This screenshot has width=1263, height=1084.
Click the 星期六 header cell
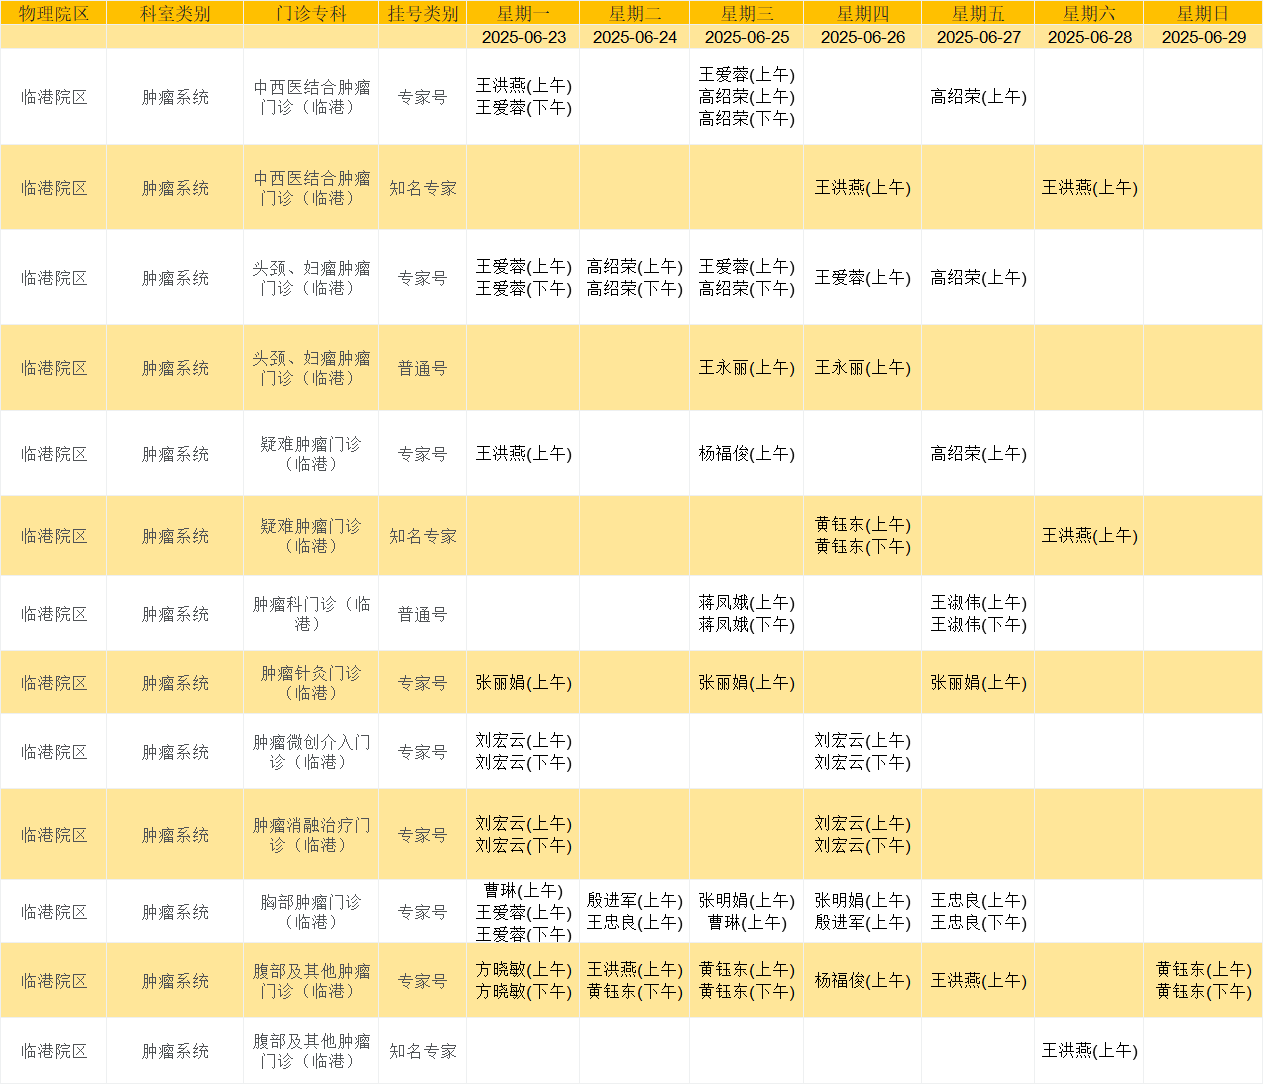pos(1089,13)
